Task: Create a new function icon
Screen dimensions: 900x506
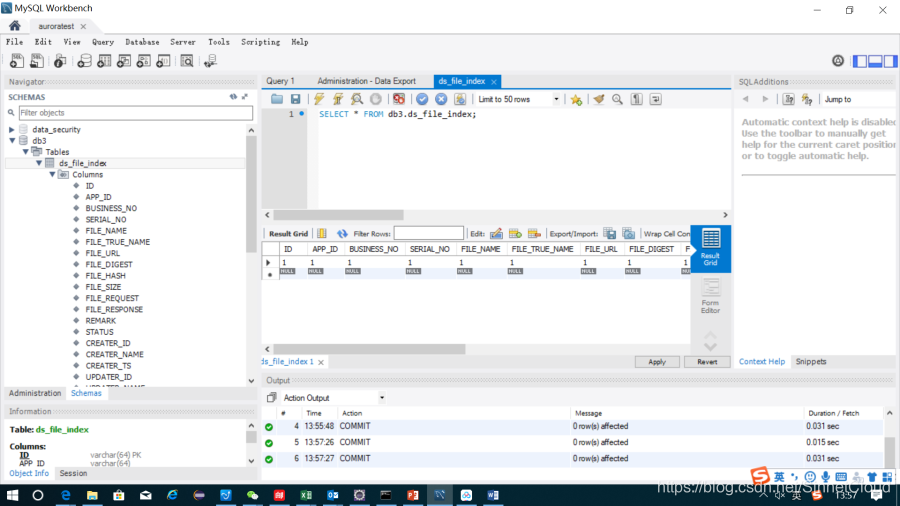Action: coord(163,61)
